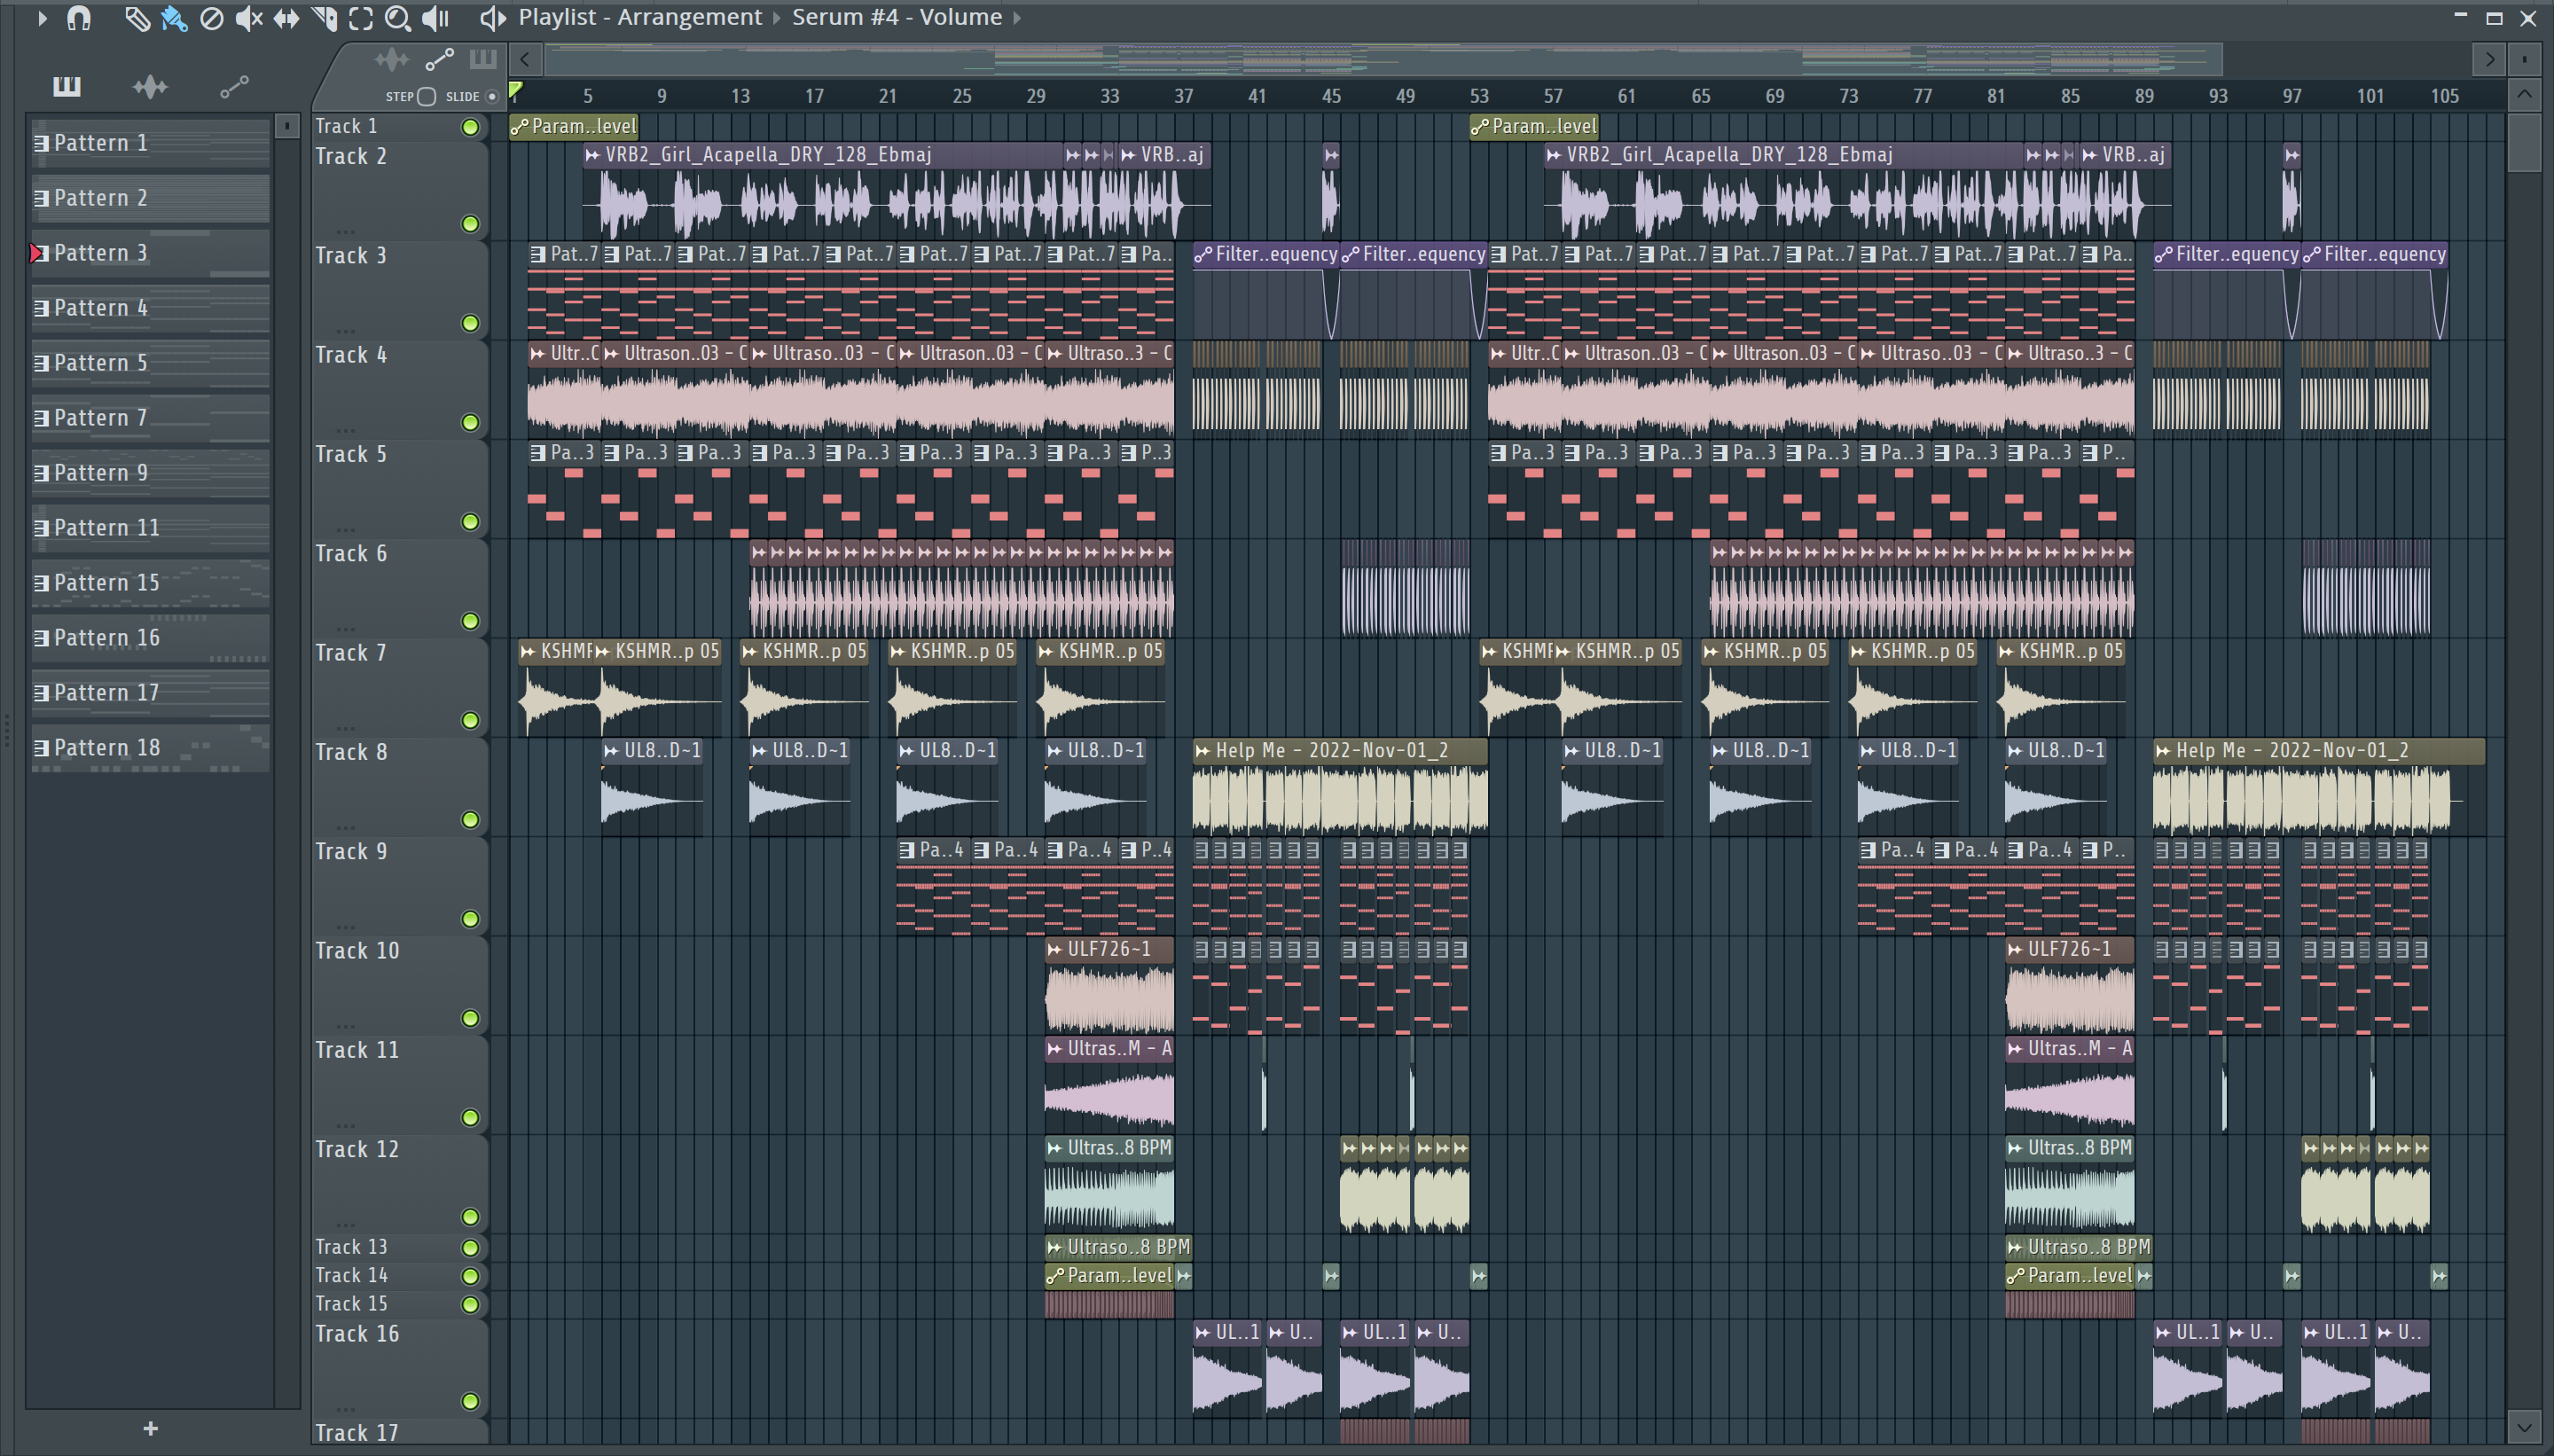Focus audio clips via header waveform icon
2554x1456 pixels.
pyautogui.click(x=392, y=60)
